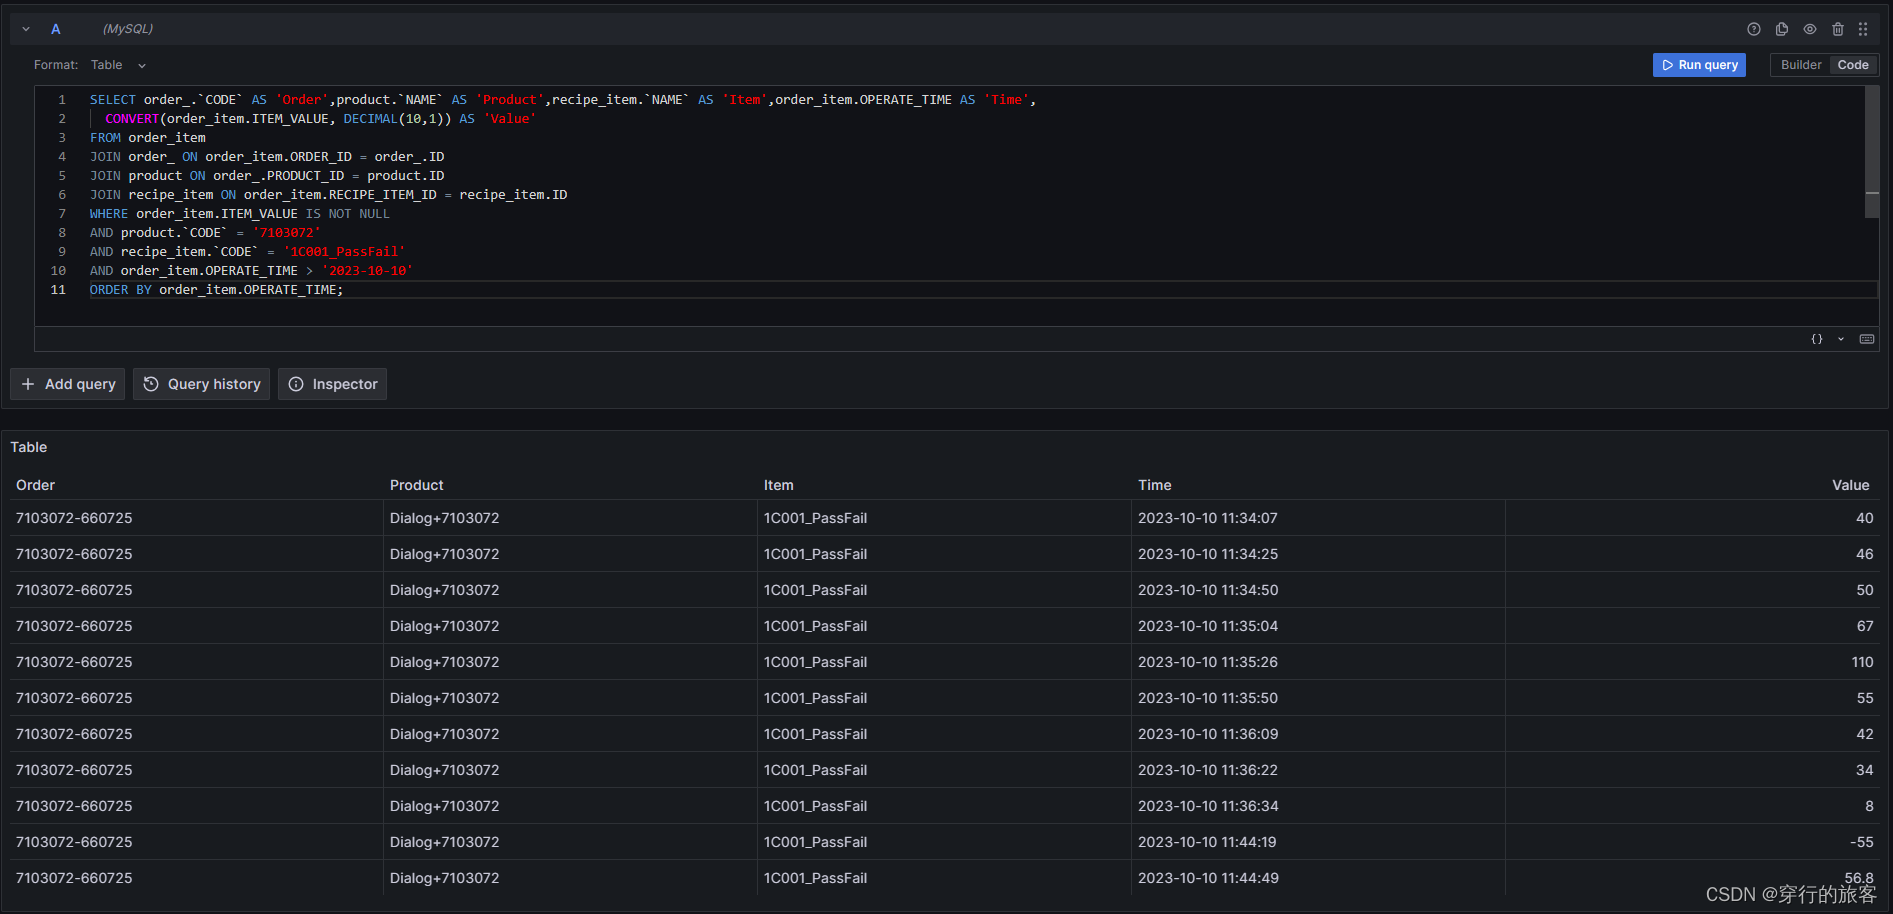This screenshot has height=914, width=1893.
Task: Toggle query A visibility with the eye icon
Action: pyautogui.click(x=1809, y=29)
